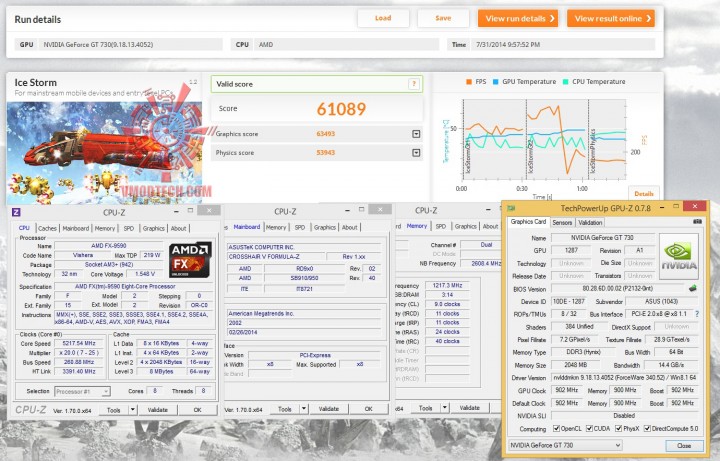Expand the Graphics score details arrow

pyautogui.click(x=416, y=134)
